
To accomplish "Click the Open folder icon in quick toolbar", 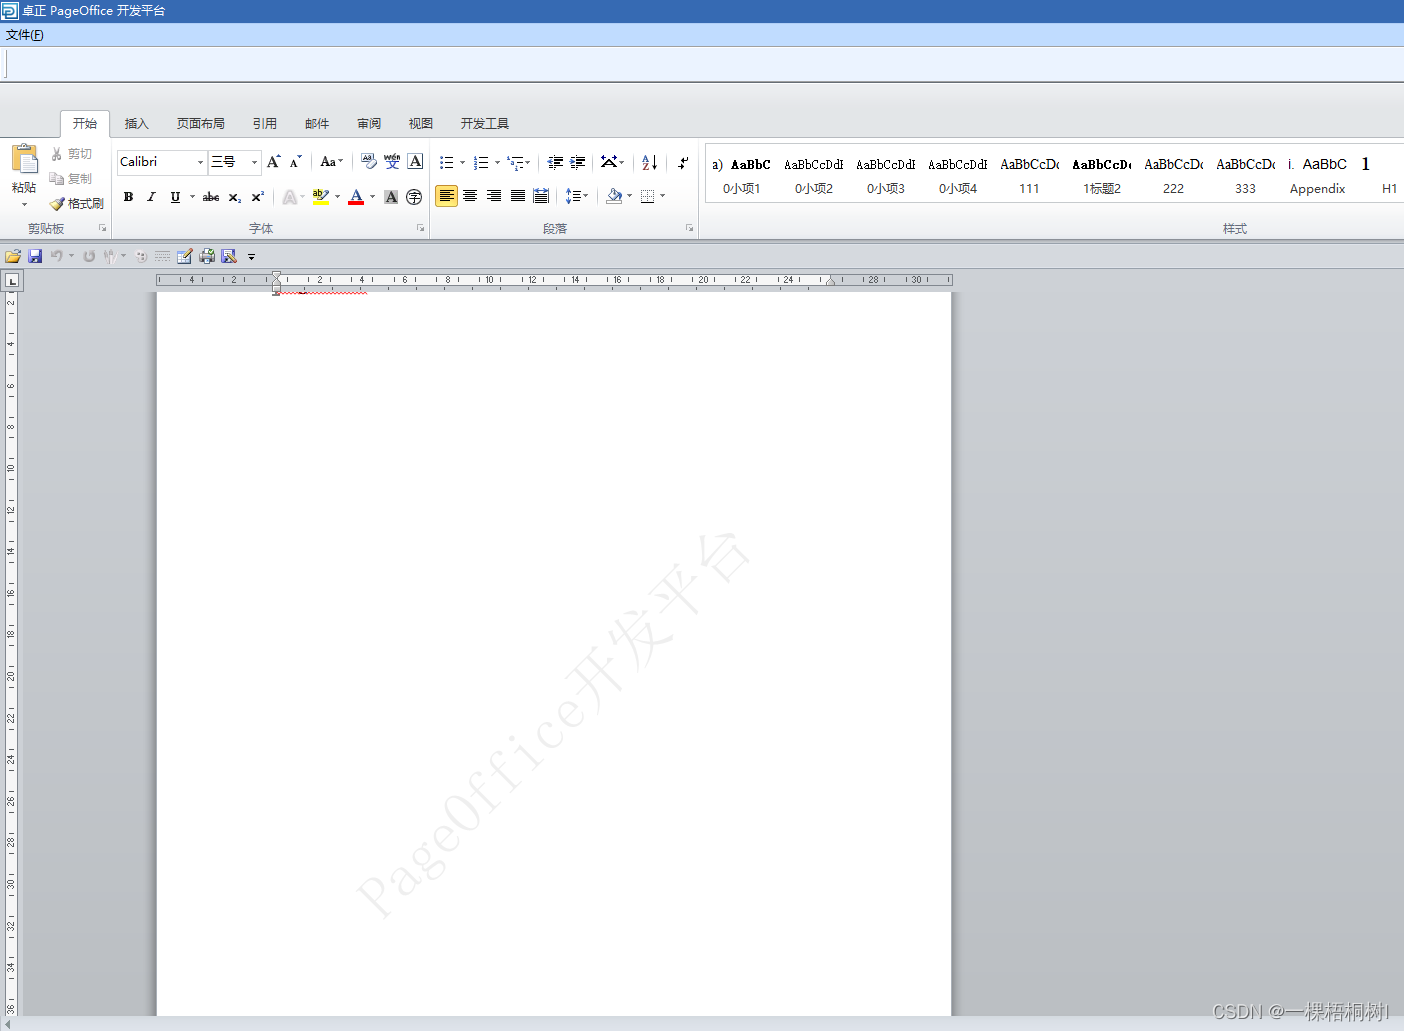I will pos(13,257).
